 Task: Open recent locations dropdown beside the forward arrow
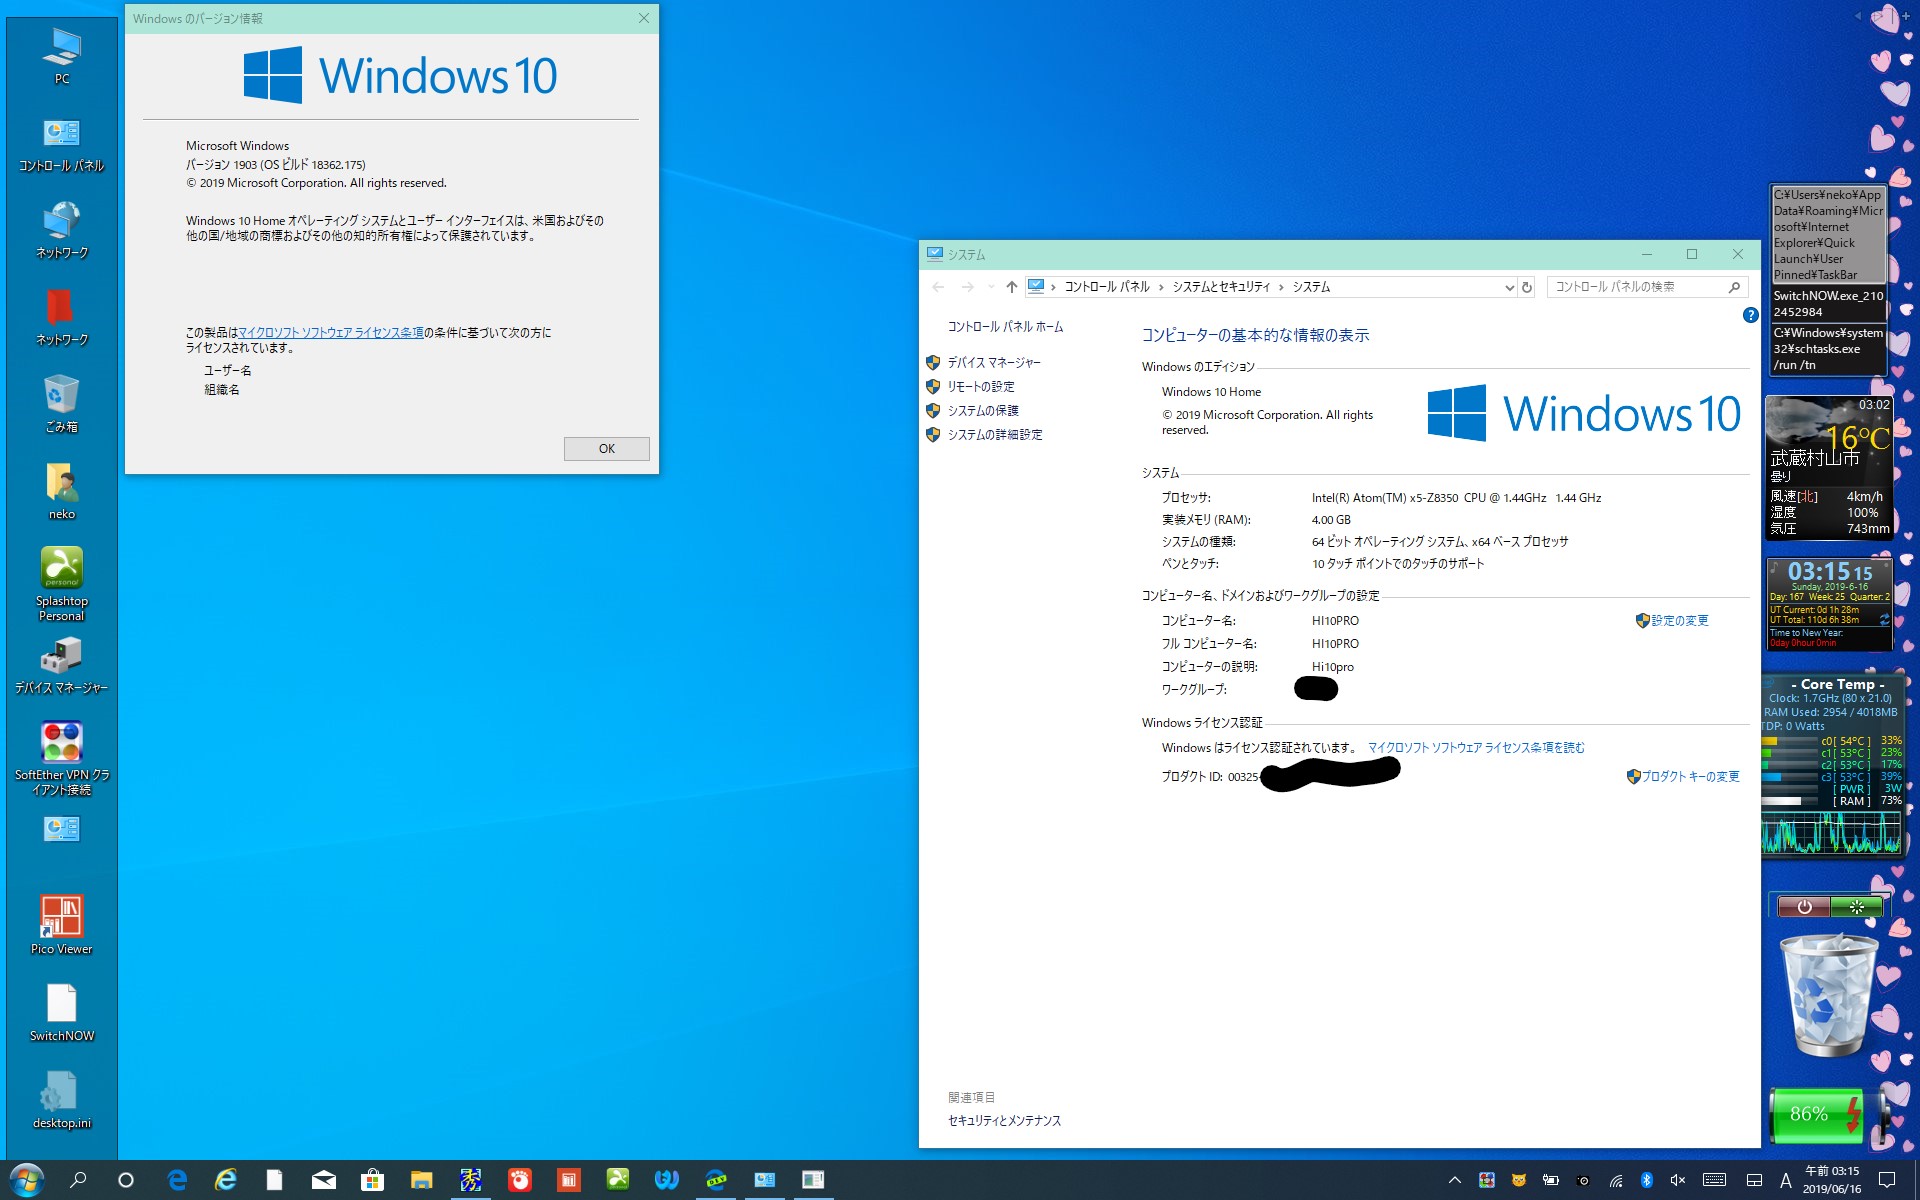[x=990, y=287]
